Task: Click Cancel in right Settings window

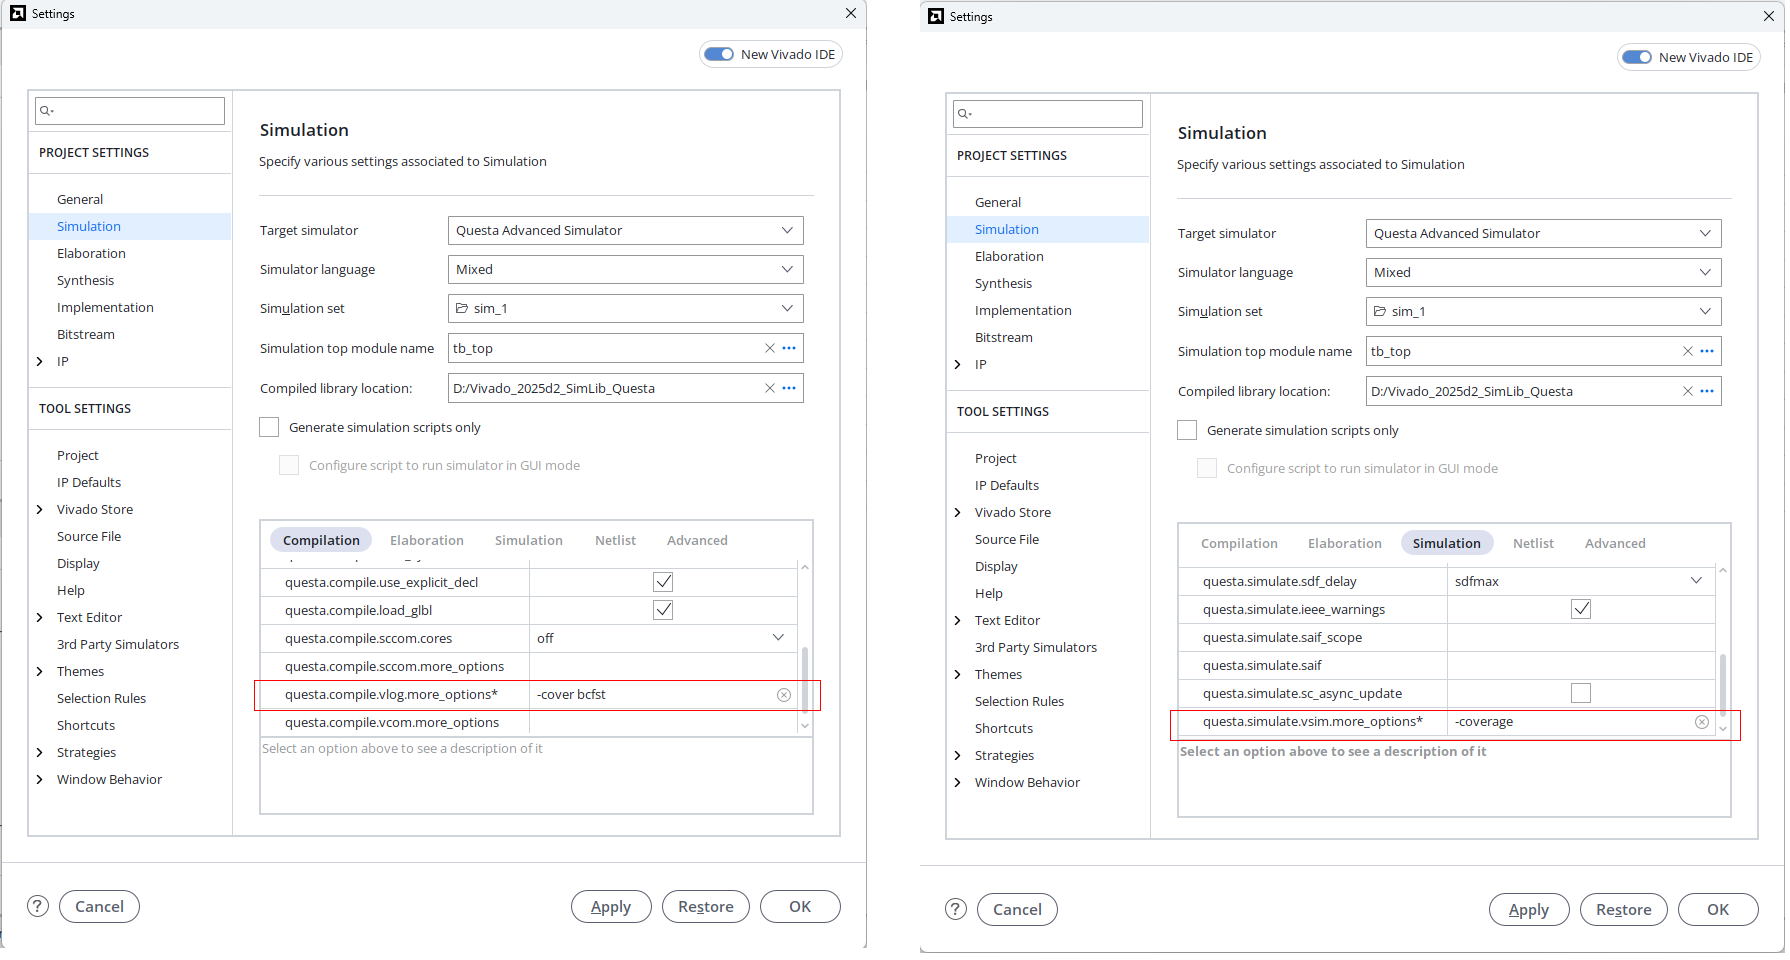Action: (x=1017, y=909)
